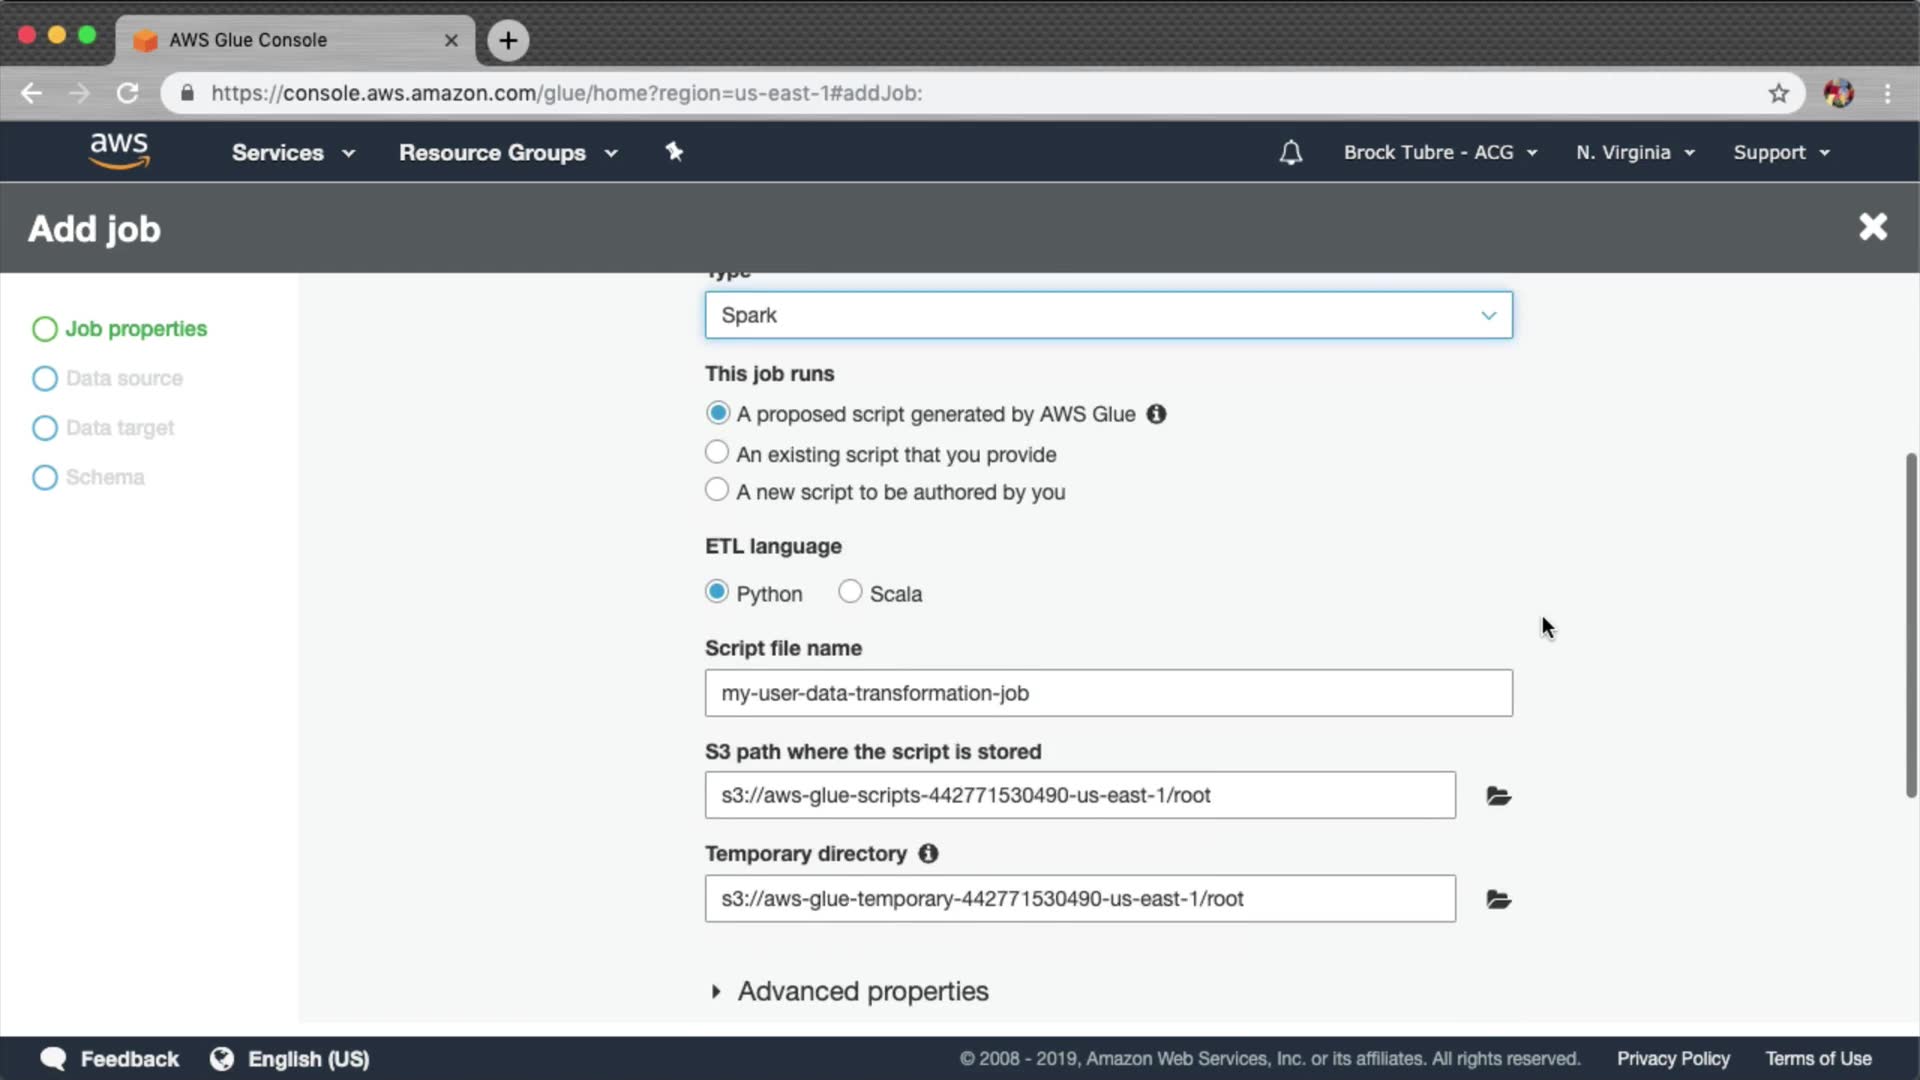1920x1080 pixels.
Task: Click the page vertical scrollbar
Action: coord(1910,625)
